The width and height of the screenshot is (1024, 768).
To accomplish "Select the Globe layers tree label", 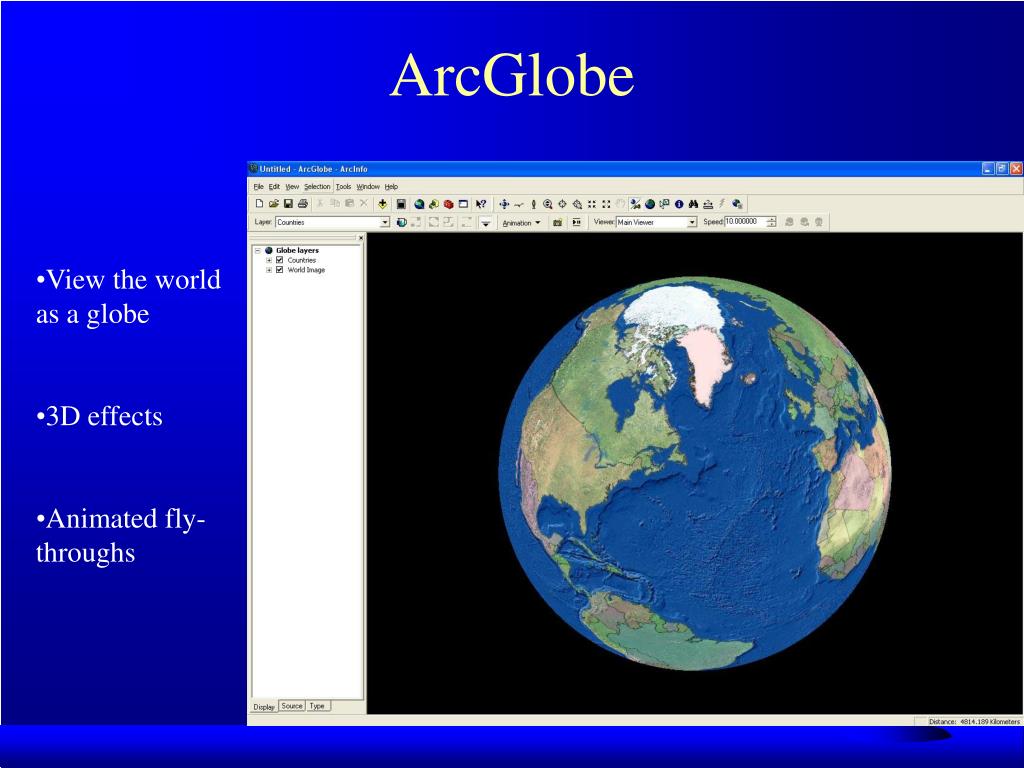I will coord(297,250).
